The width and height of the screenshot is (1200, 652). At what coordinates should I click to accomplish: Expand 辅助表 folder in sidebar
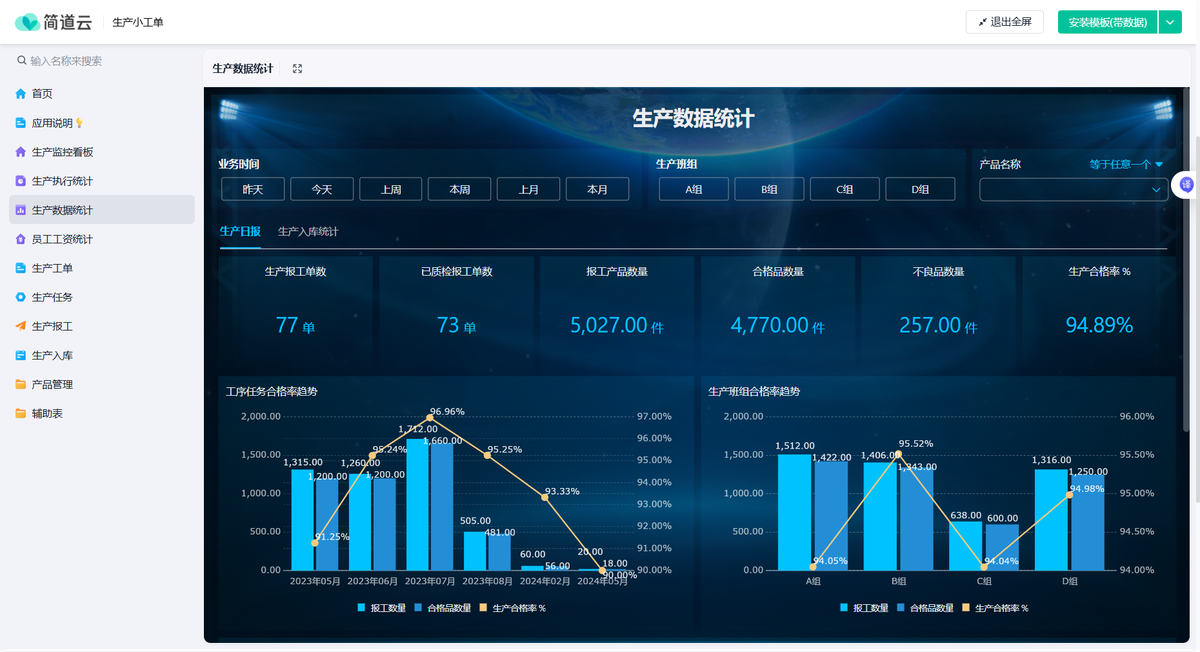click(102, 413)
